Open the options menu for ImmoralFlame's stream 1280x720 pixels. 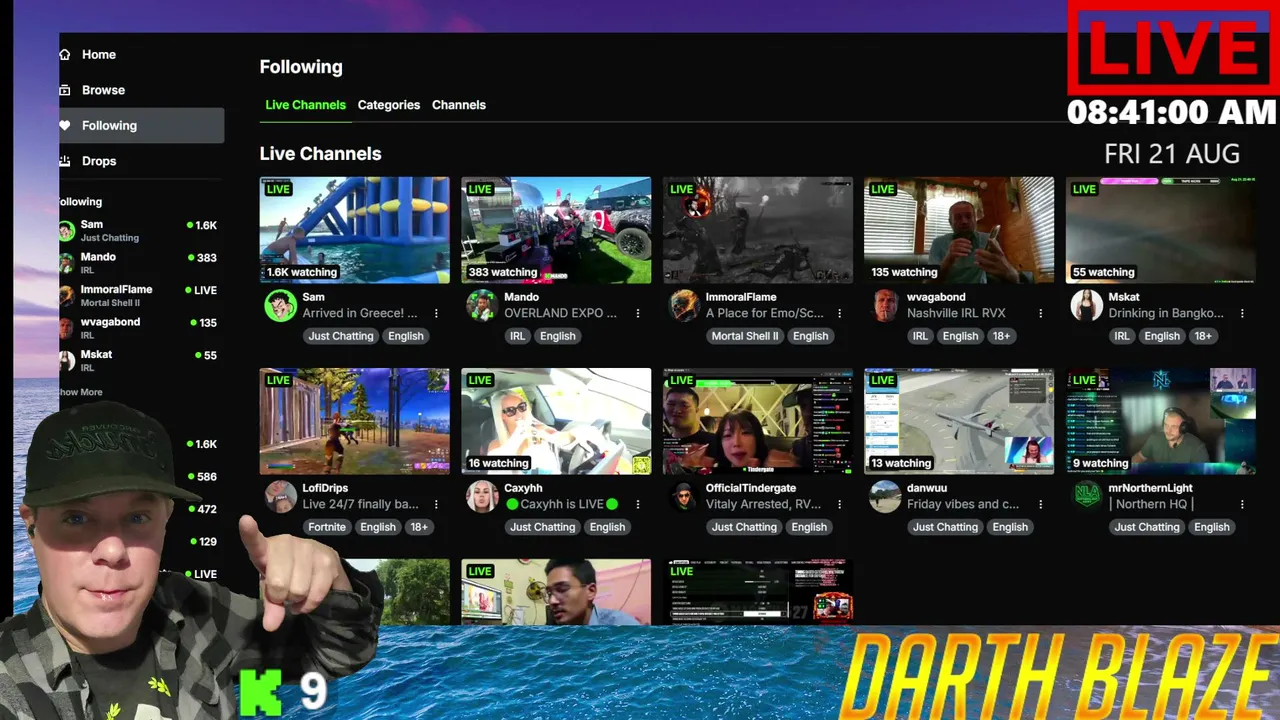(839, 313)
